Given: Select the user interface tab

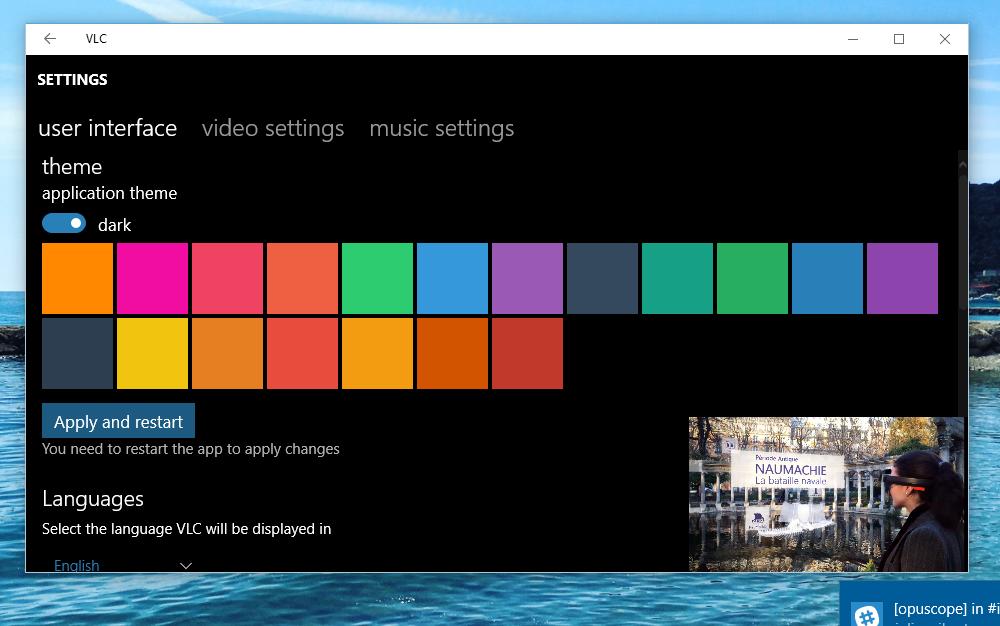Looking at the screenshot, I should pos(107,128).
